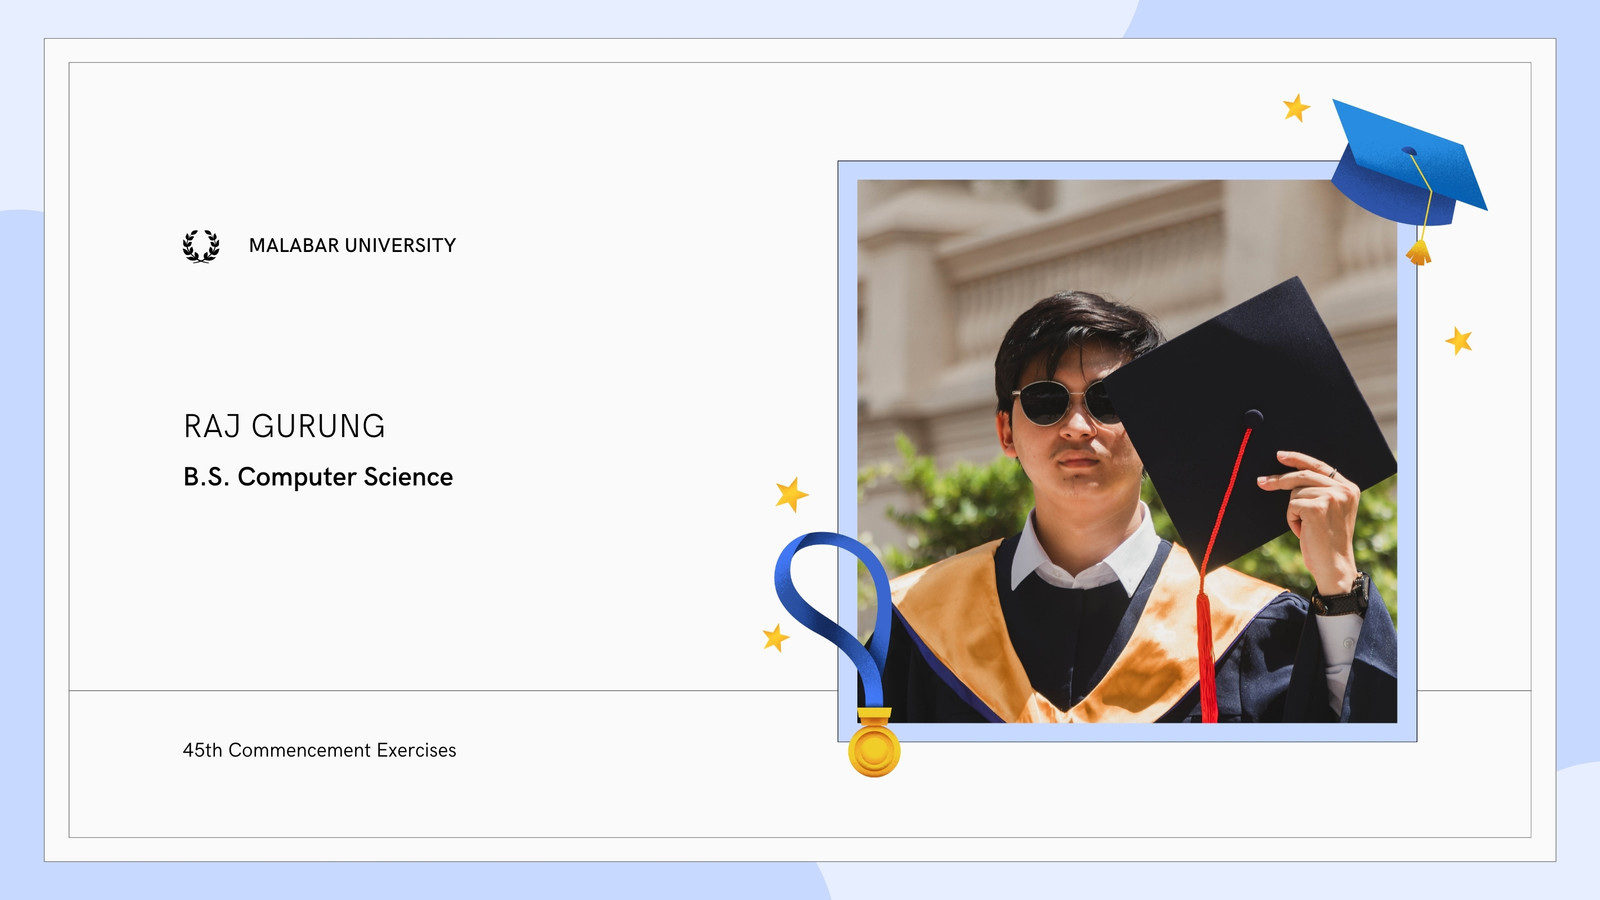Select the star beside the blue graduation cap
Screen dimensions: 1600x900
1297,107
